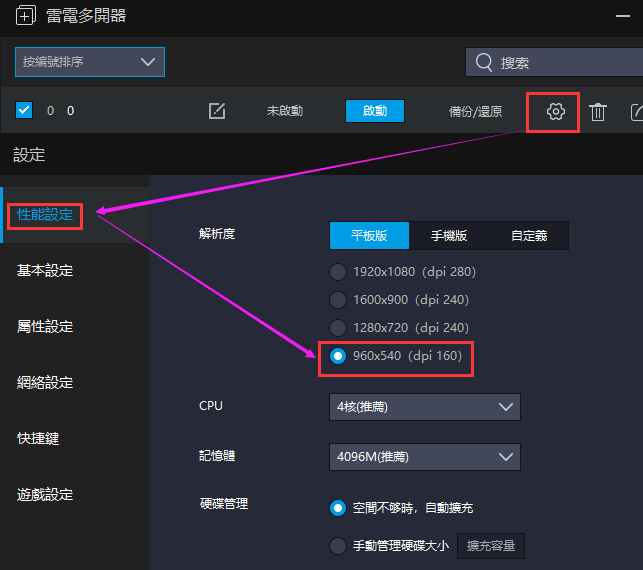Image resolution: width=643 pixels, height=570 pixels.
Task: Click the rename edit icon for instance 0
Action: 217,111
